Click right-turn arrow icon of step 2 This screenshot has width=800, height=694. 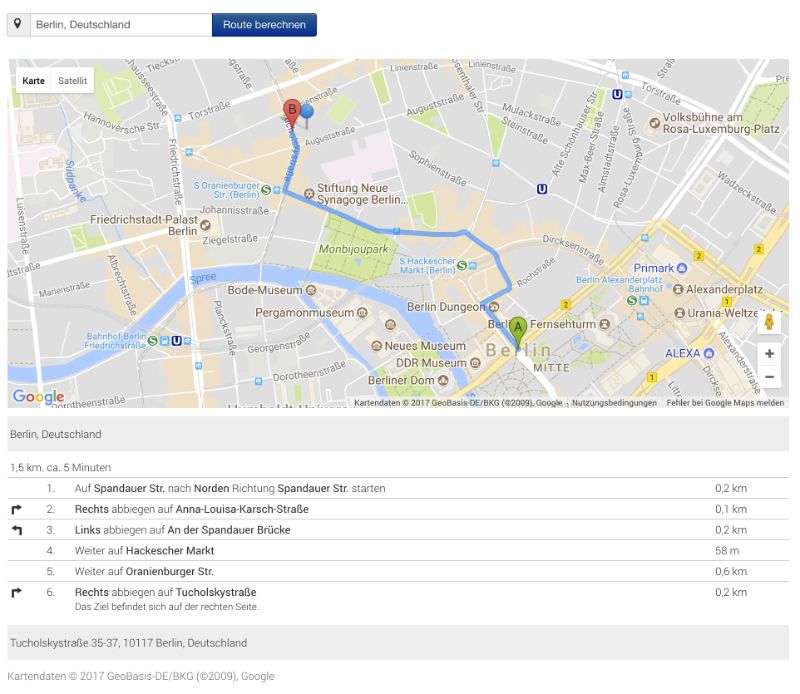point(17,509)
